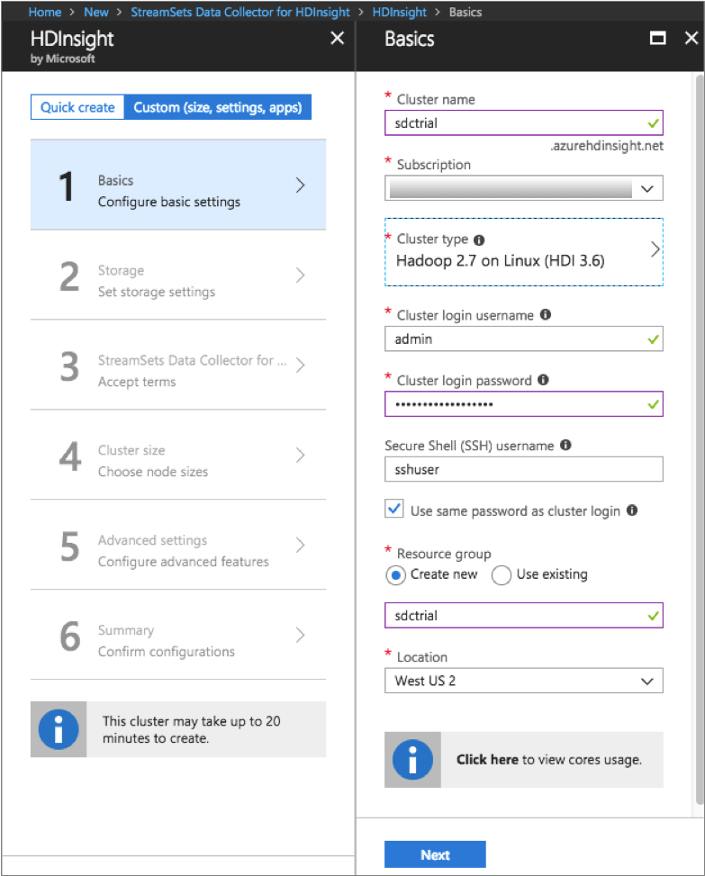705x876 pixels.
Task: Toggle Use same password as cluster login
Action: pyautogui.click(x=394, y=509)
